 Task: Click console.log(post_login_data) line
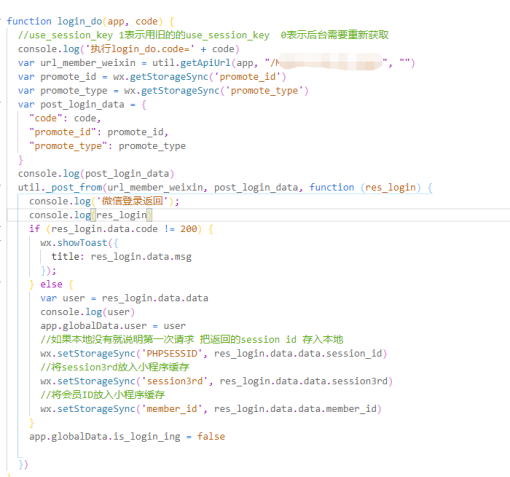pyautogui.click(x=96, y=174)
